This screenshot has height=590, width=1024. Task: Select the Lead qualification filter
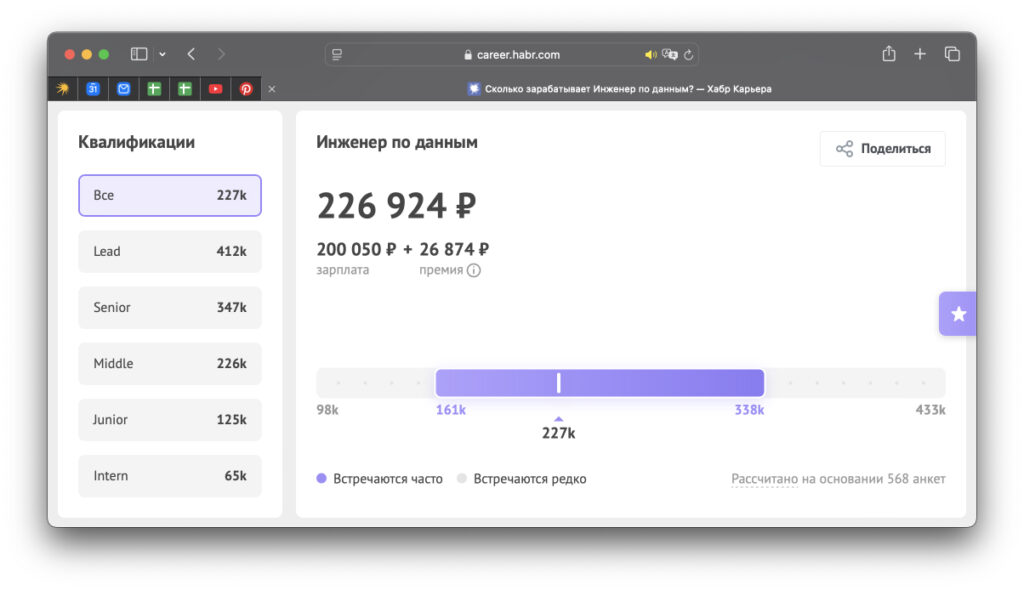click(169, 251)
